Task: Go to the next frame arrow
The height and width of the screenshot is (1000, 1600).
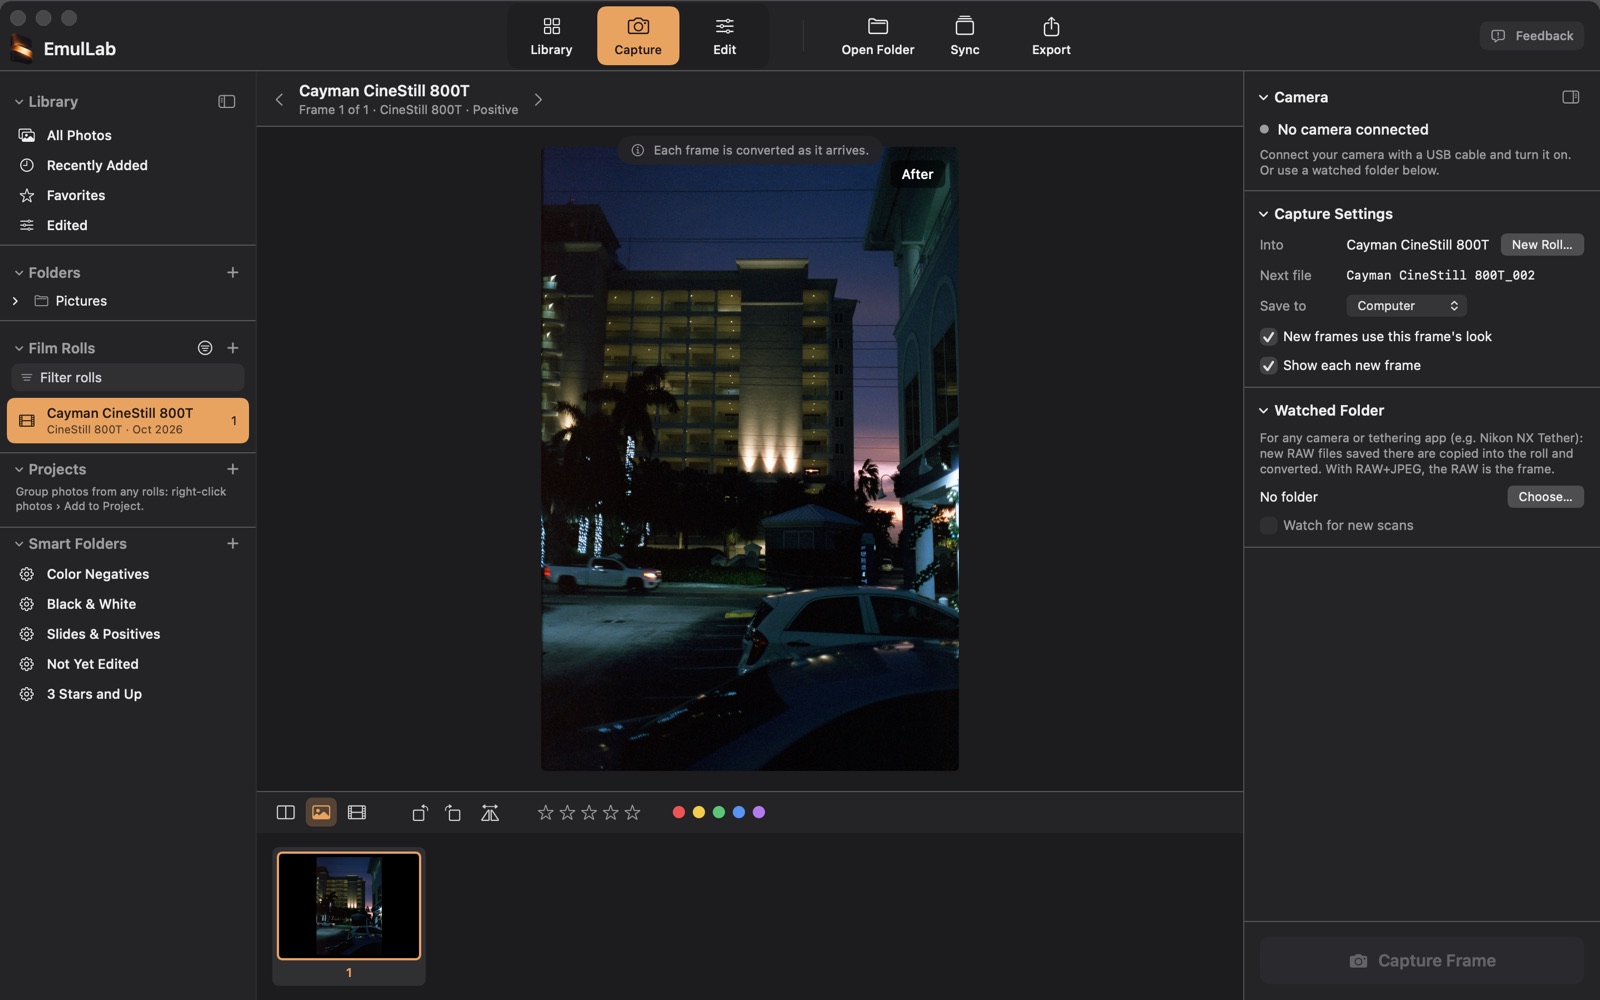Action: [x=538, y=99]
